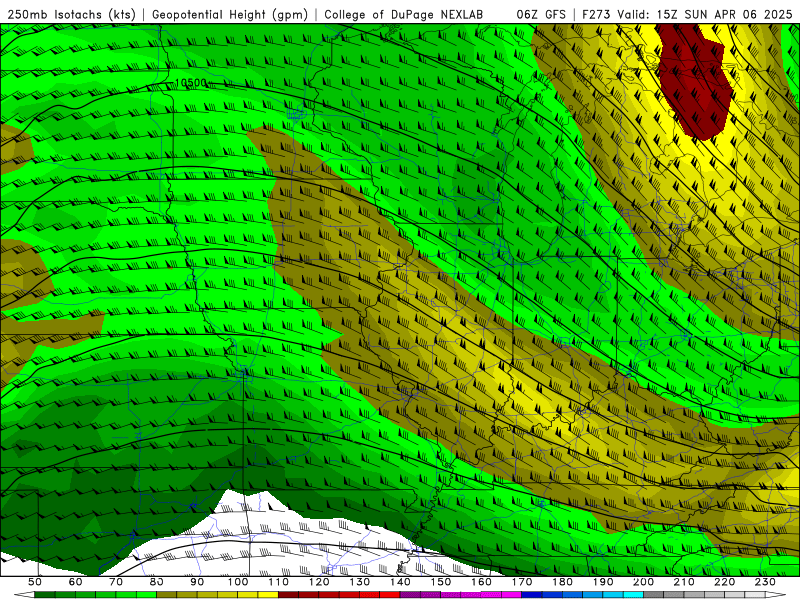Screen dimensions: 800x600
Task: Click the 100 value on the color scale
Action: (238, 582)
